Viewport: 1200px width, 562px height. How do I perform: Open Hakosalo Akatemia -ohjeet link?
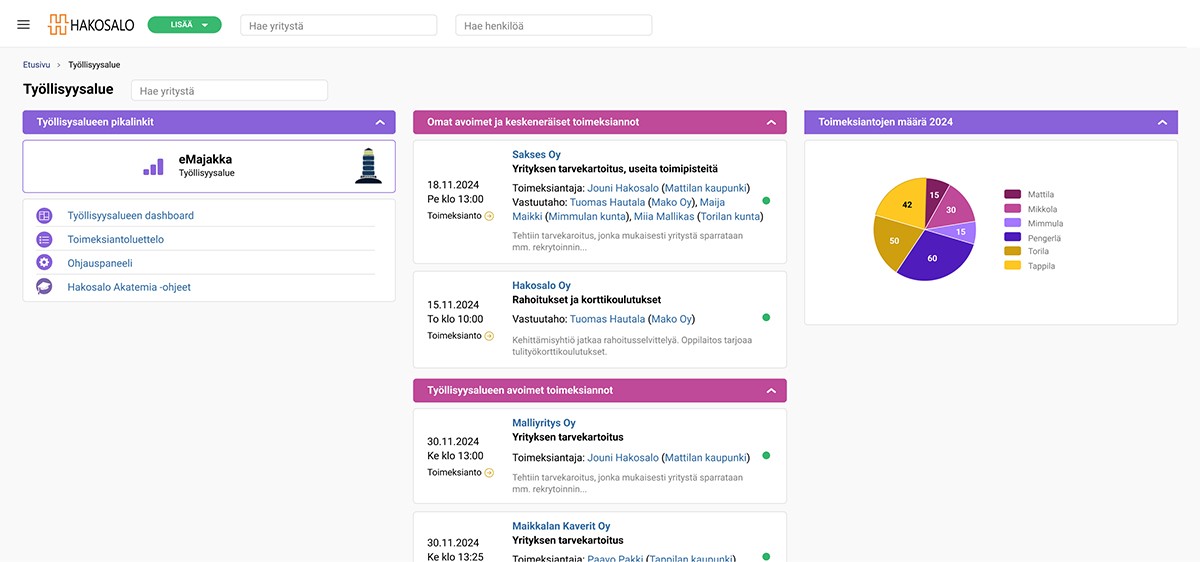(129, 287)
